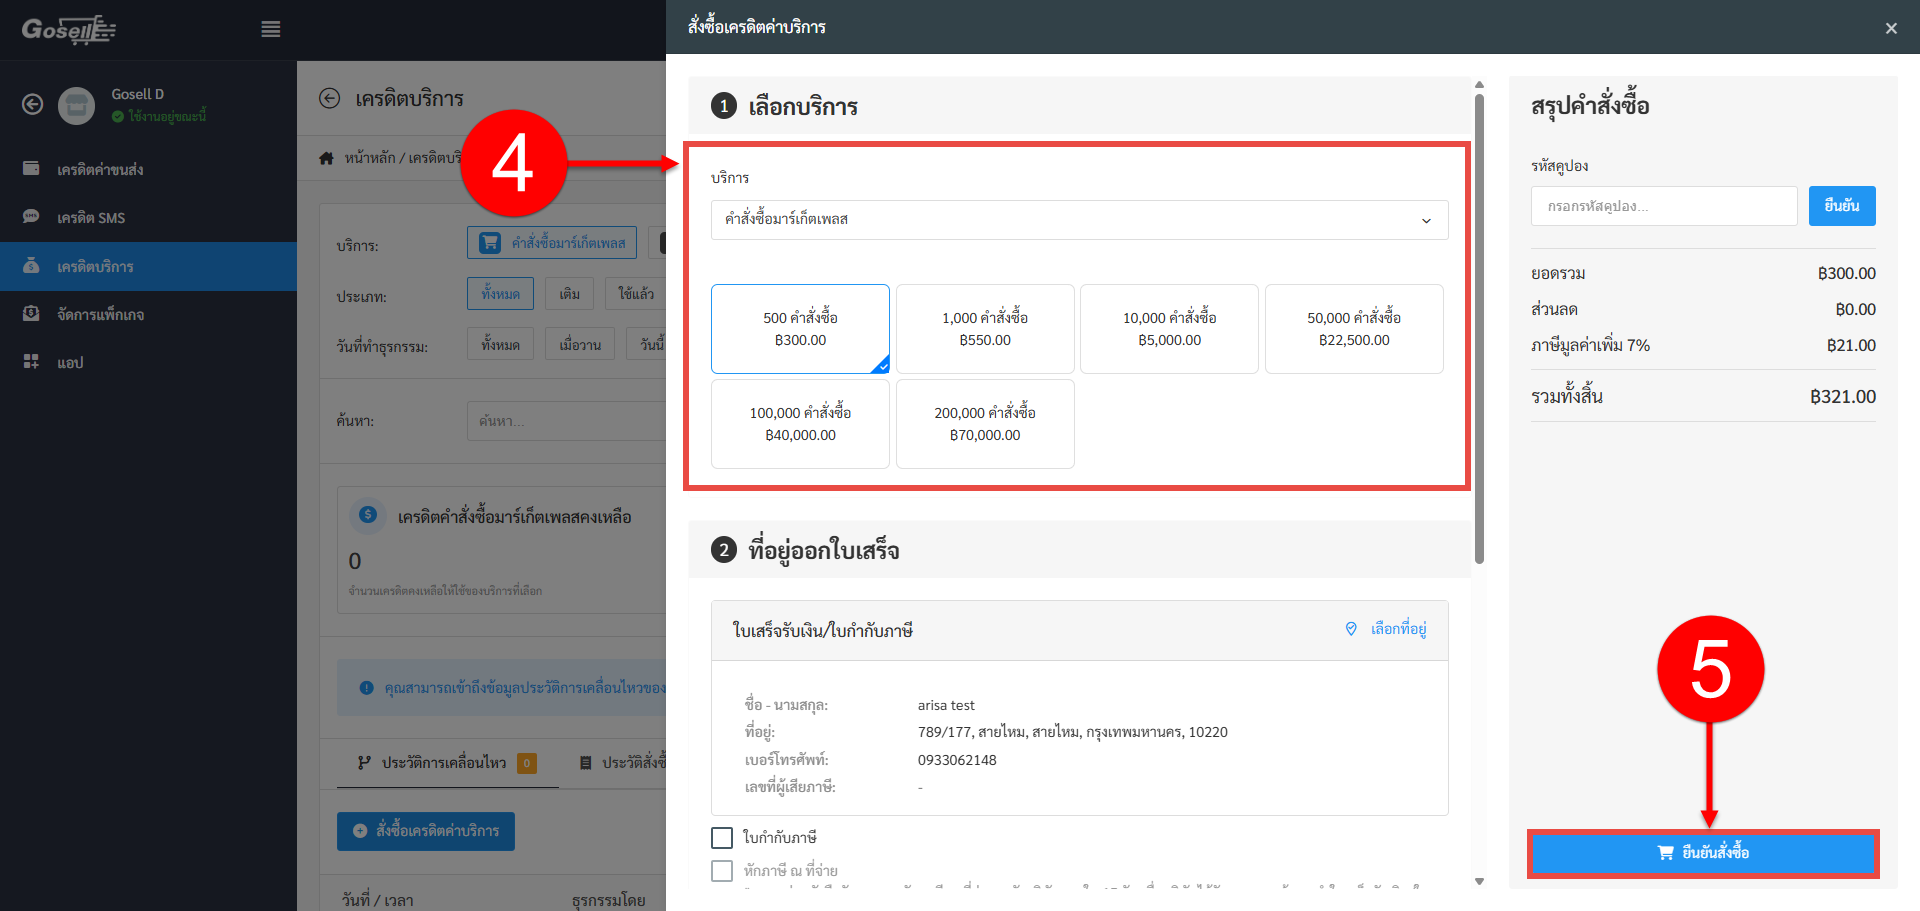Open the SMS credit sidebar icon
This screenshot has width=1920, height=911.
click(31, 217)
